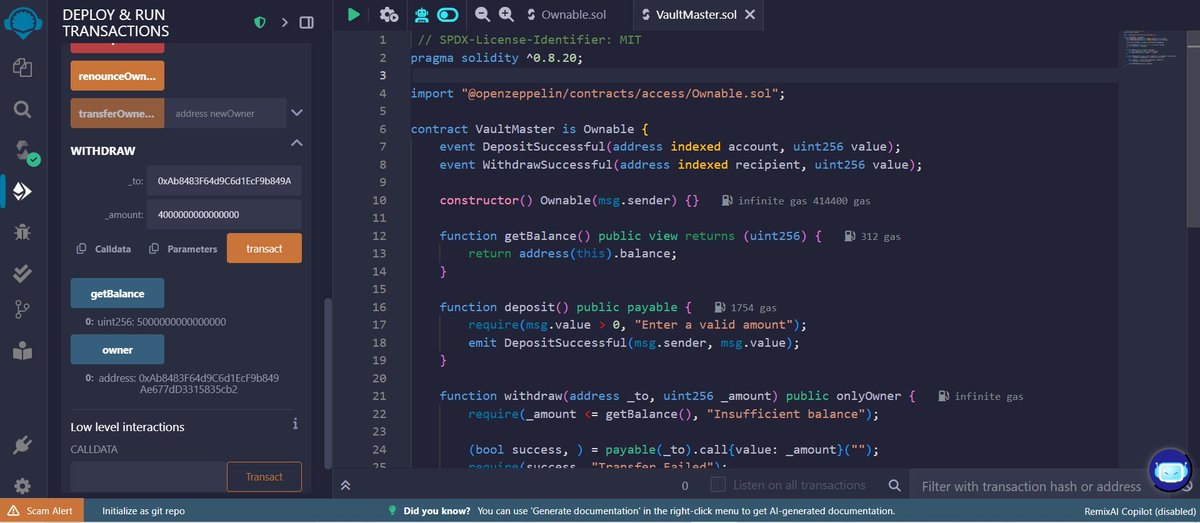Screen dimensions: 1200x523
Task: Click the transaction hash filter field
Action: click(1031, 486)
